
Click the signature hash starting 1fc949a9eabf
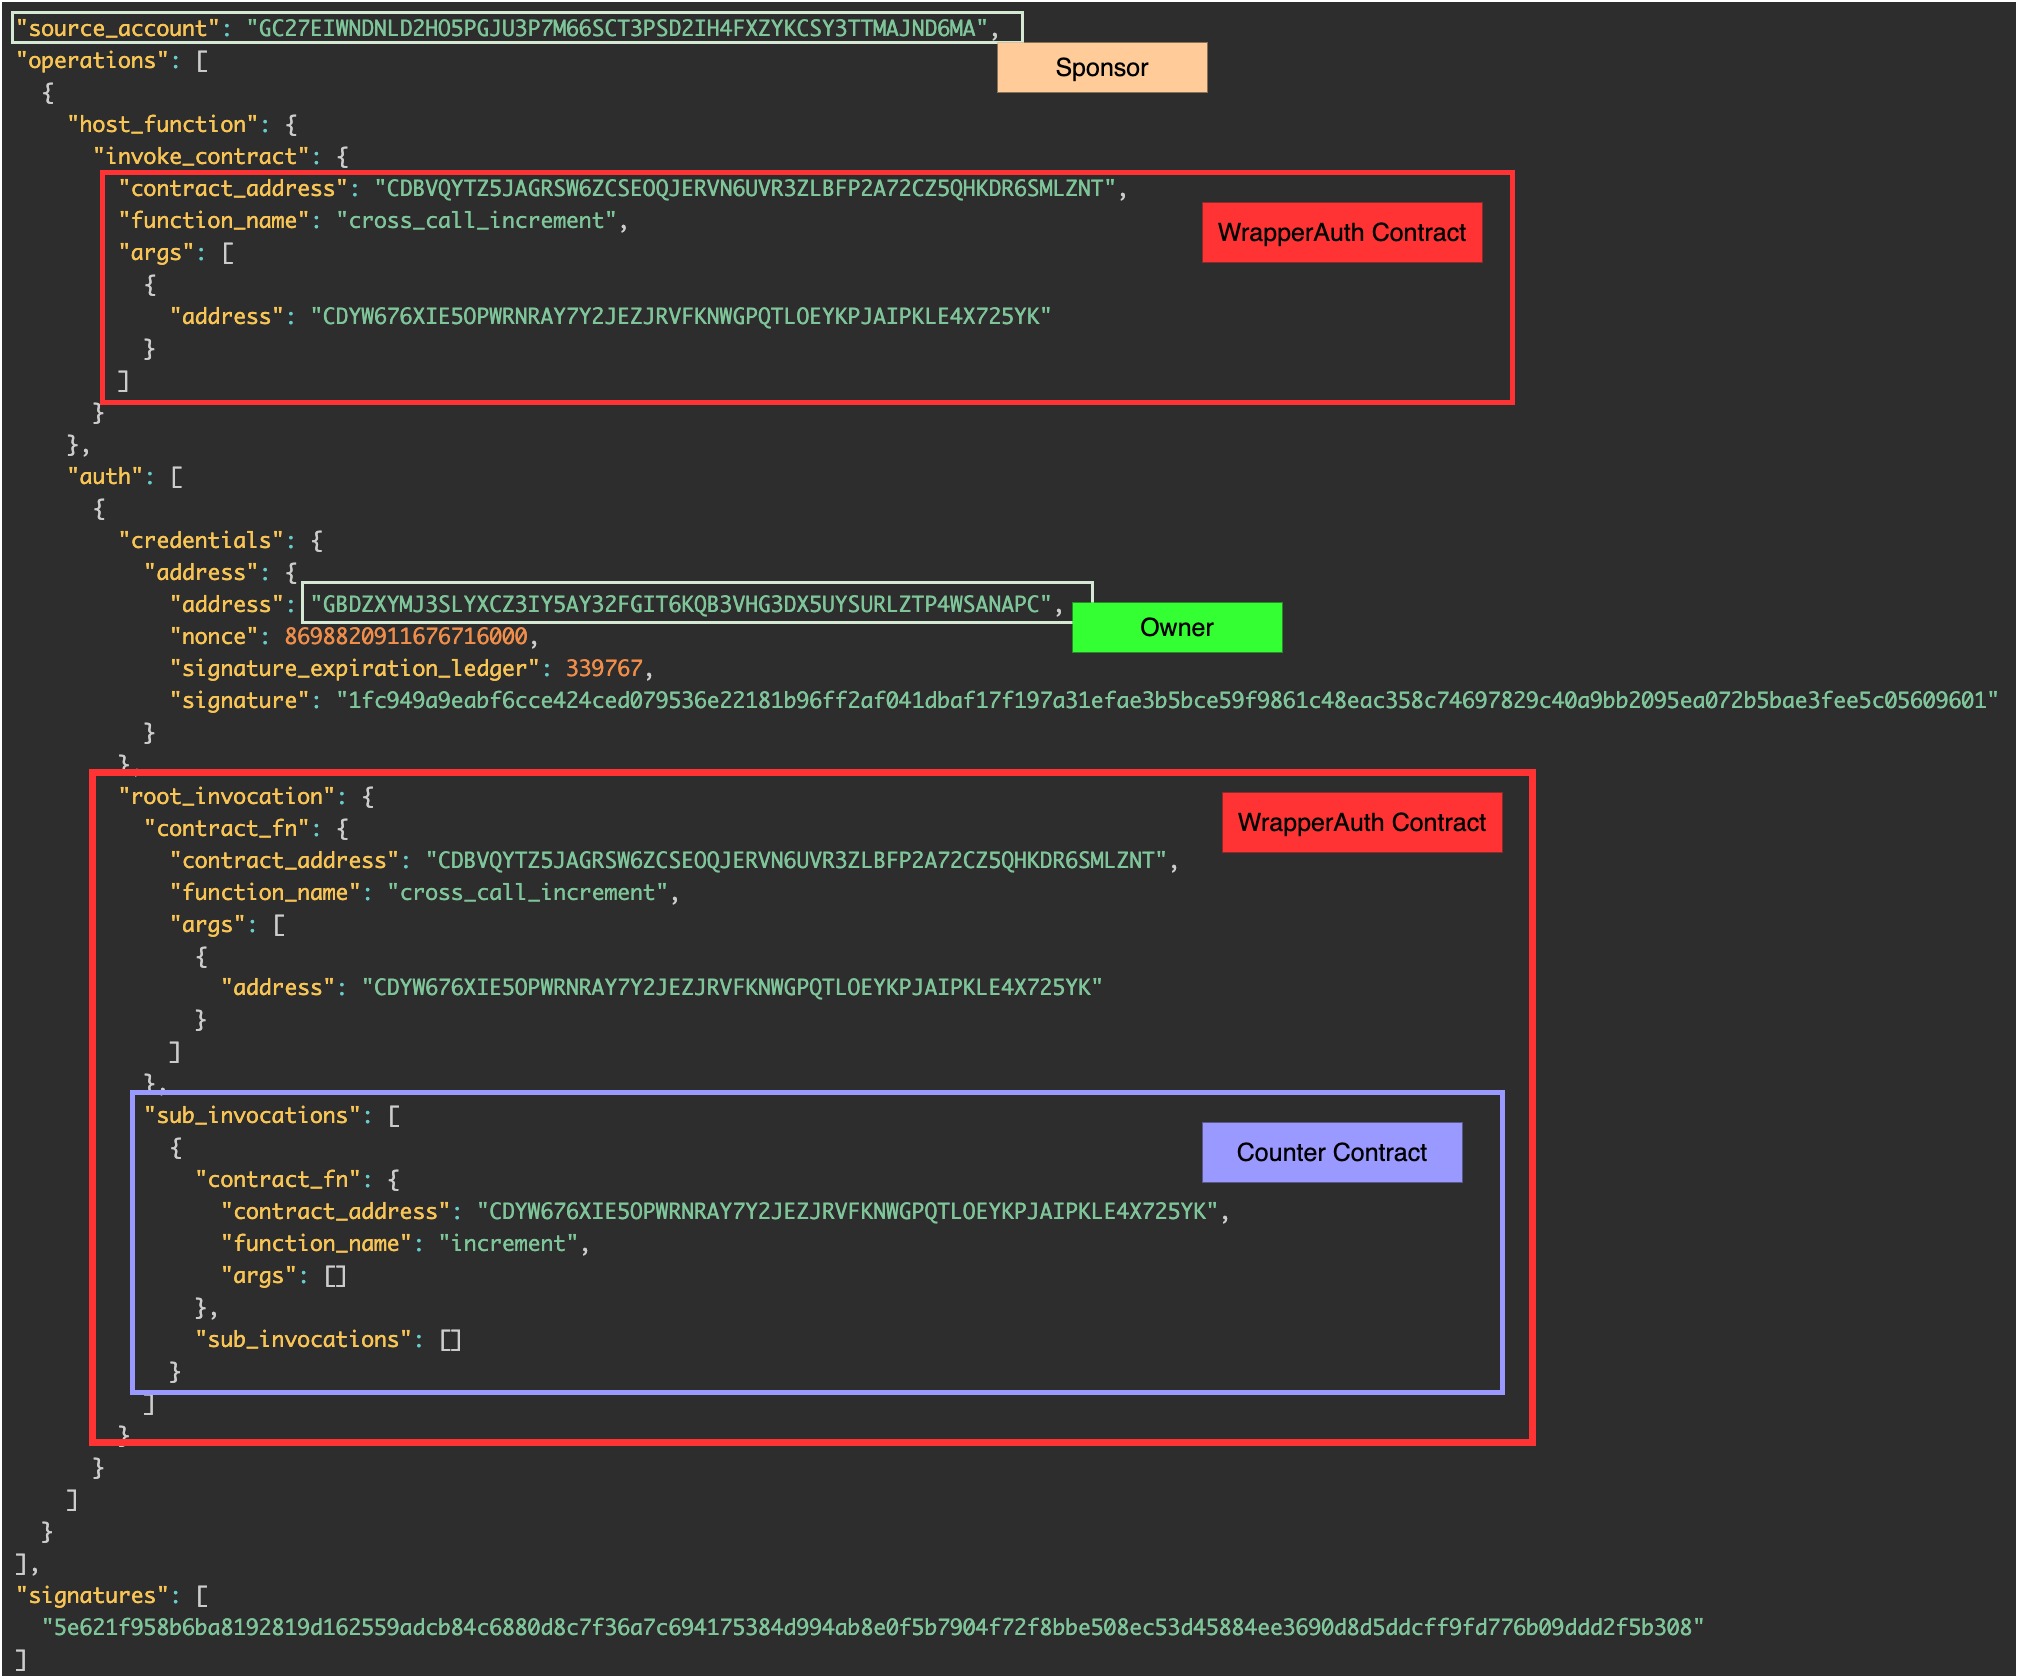click(x=1166, y=700)
